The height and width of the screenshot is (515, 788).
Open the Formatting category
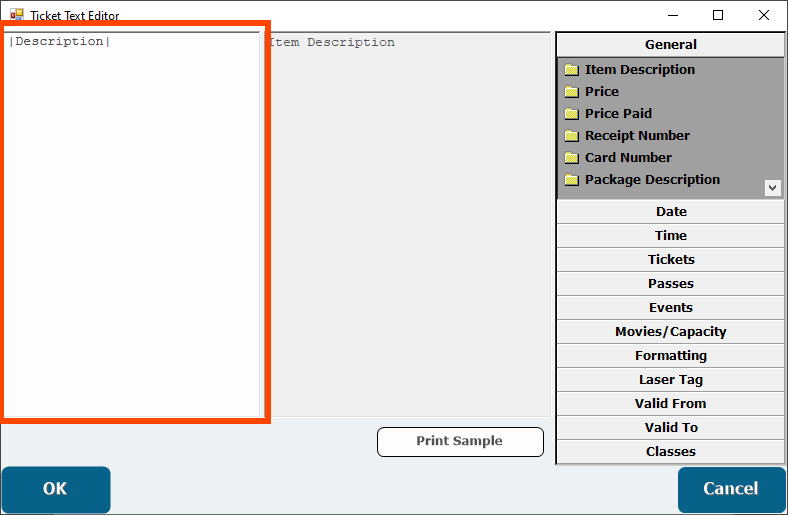[x=670, y=356]
